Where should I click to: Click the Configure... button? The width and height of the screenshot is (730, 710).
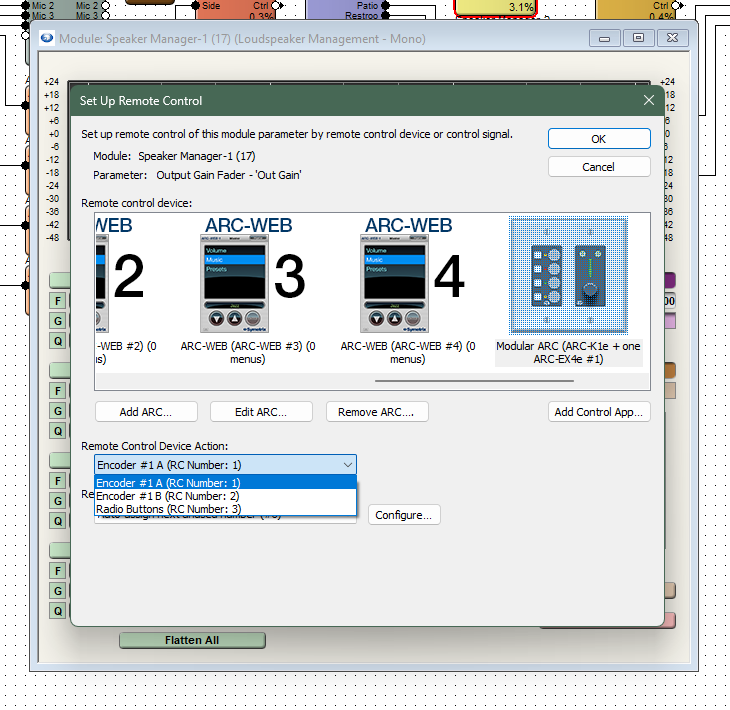(x=404, y=515)
